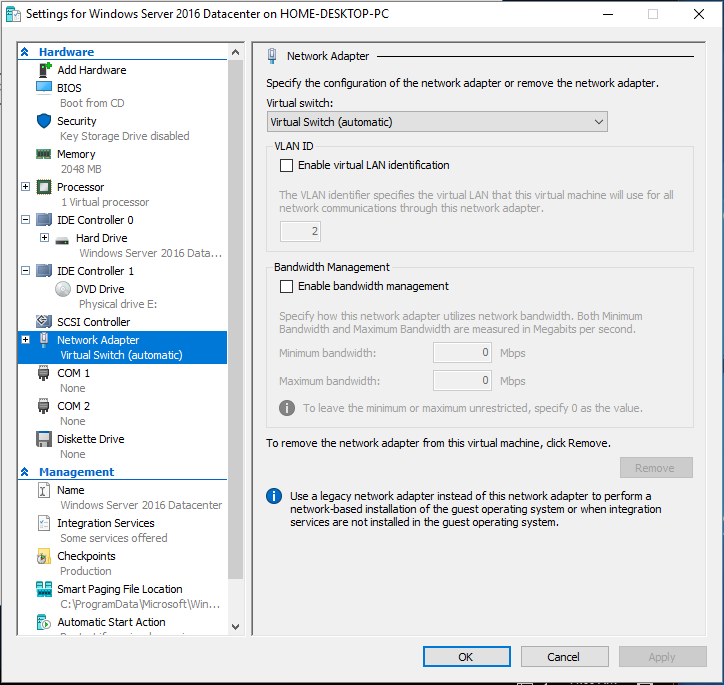Select the Memory chip icon
724x685 pixels.
point(44,154)
